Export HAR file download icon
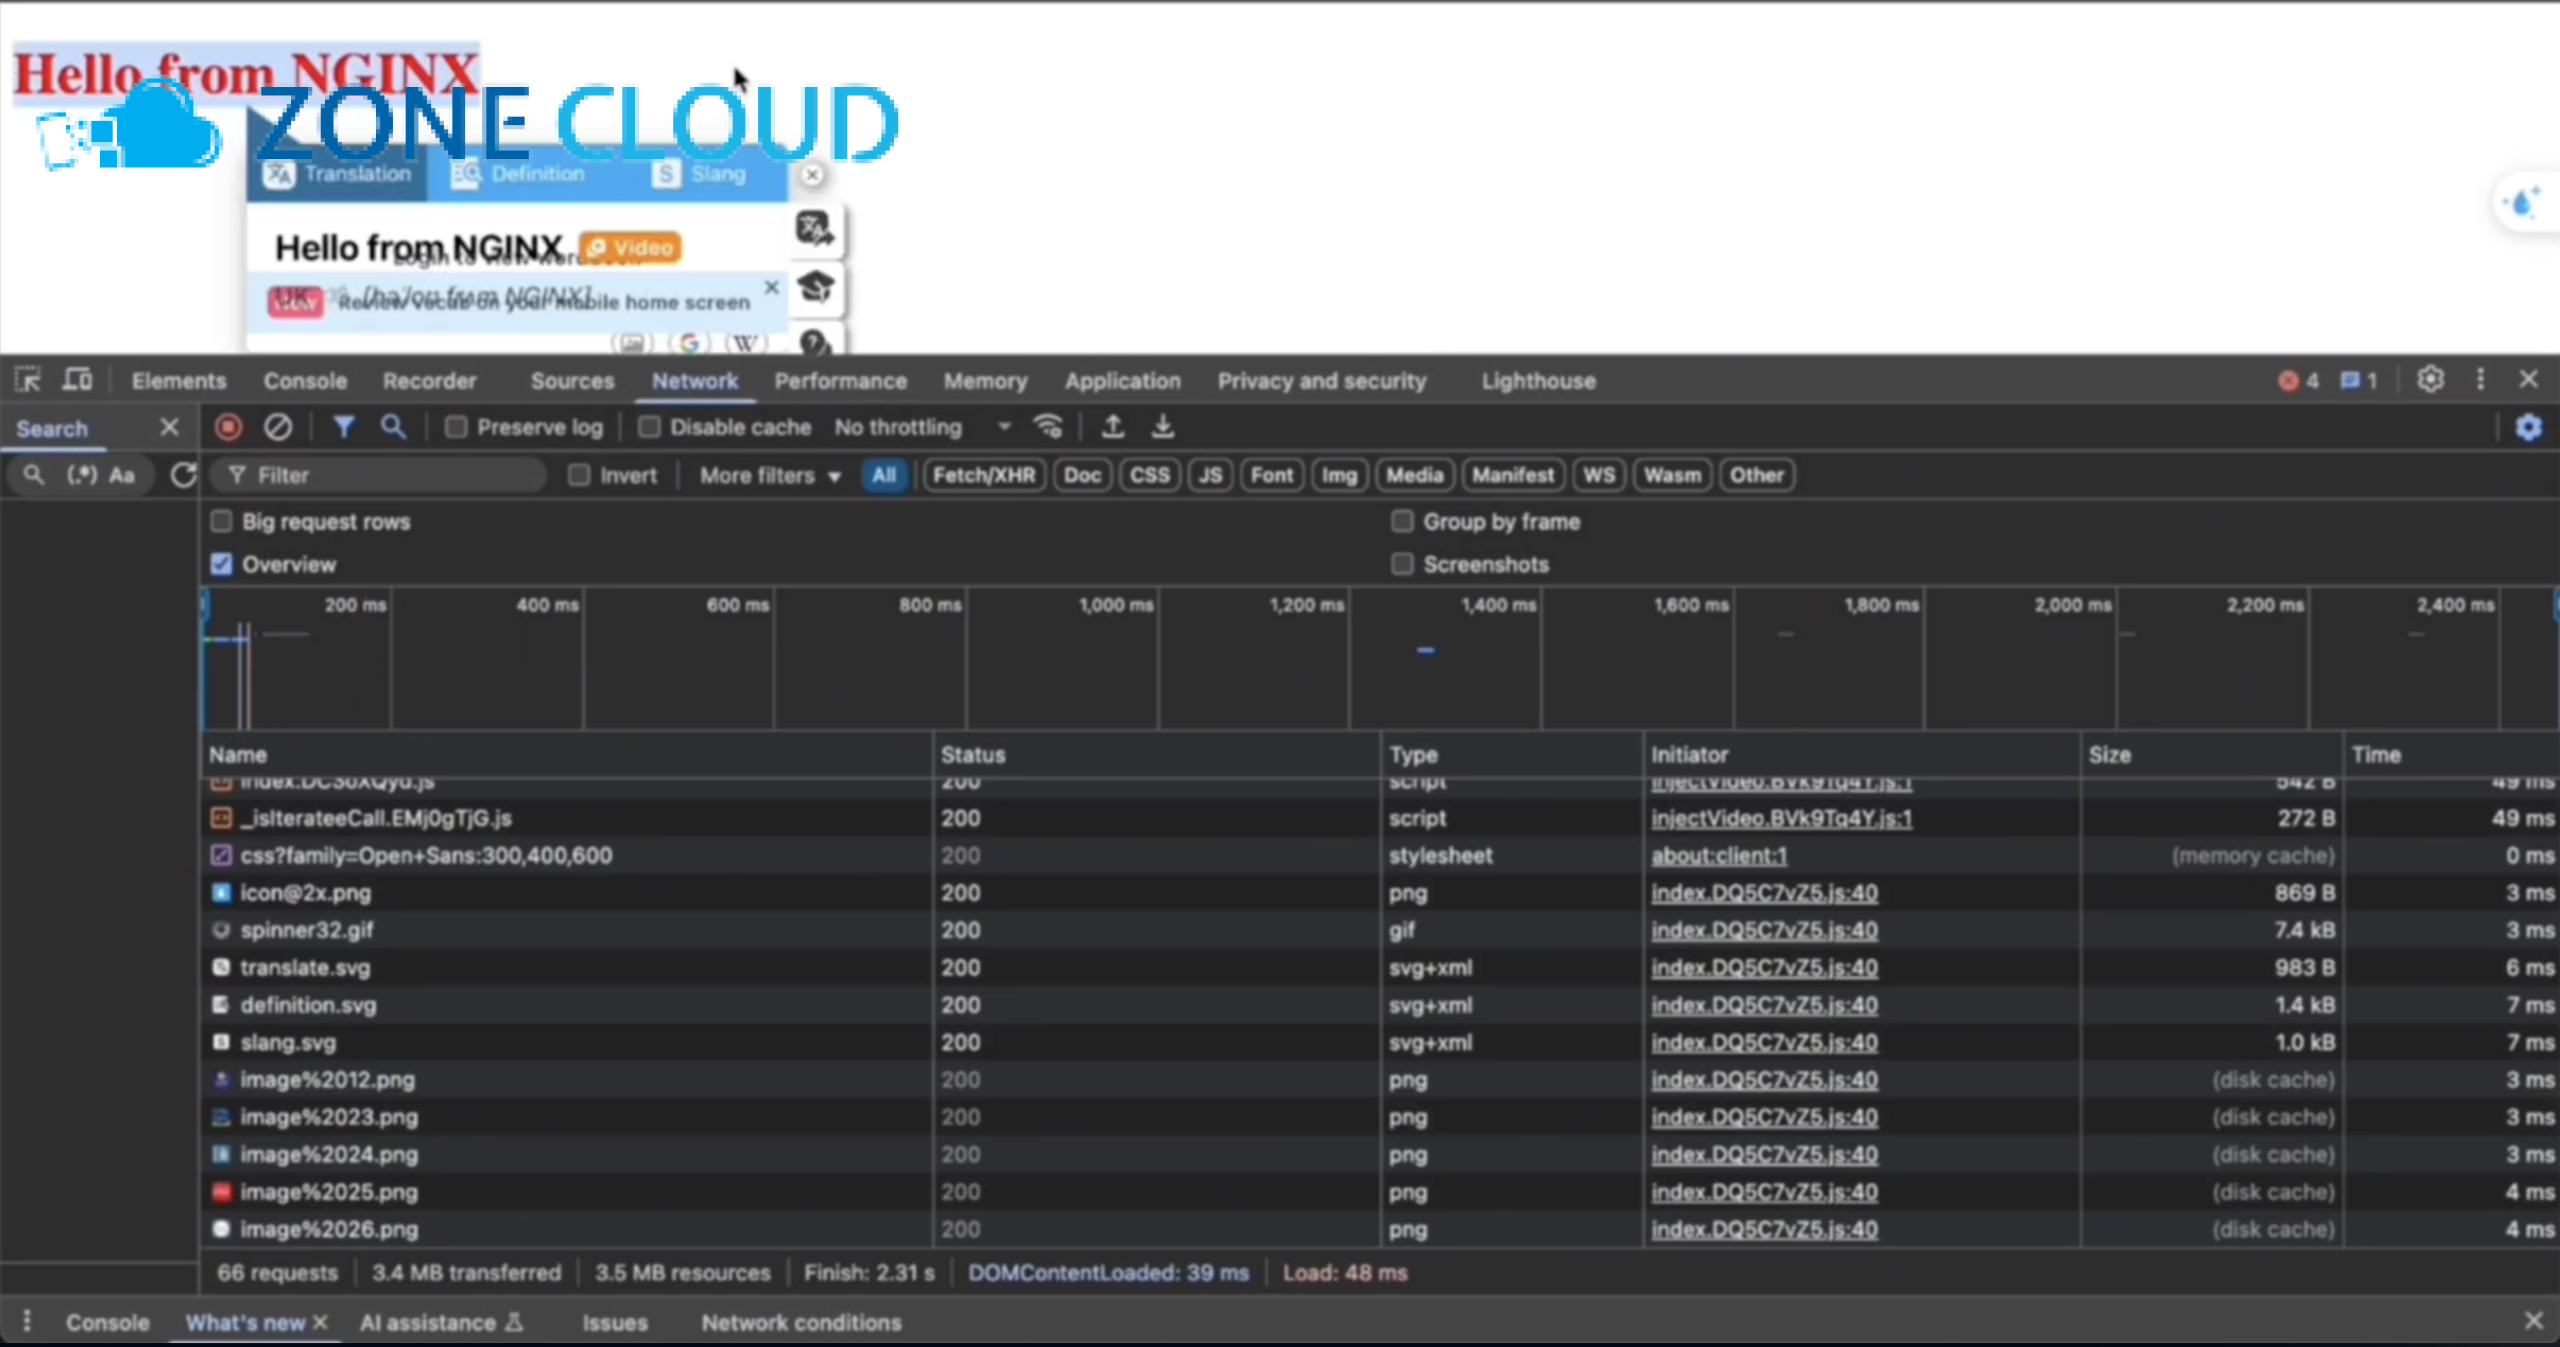The width and height of the screenshot is (2560, 1347). [1162, 427]
